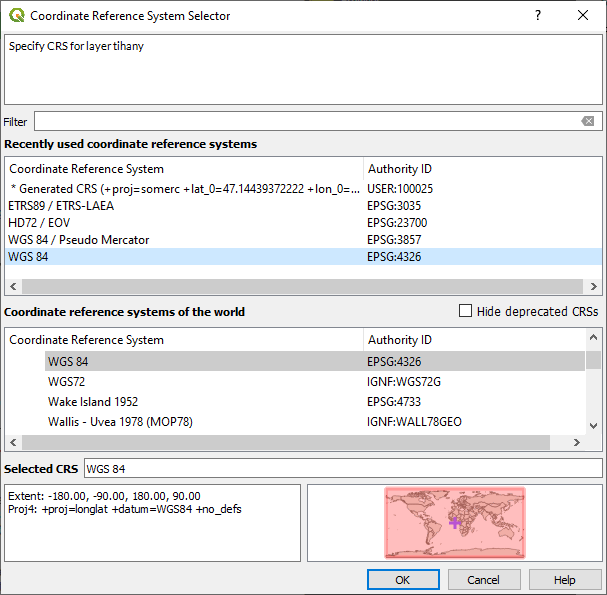The height and width of the screenshot is (595, 607).
Task: Select the Generated CRS USER:100025 row
Action: (x=304, y=189)
